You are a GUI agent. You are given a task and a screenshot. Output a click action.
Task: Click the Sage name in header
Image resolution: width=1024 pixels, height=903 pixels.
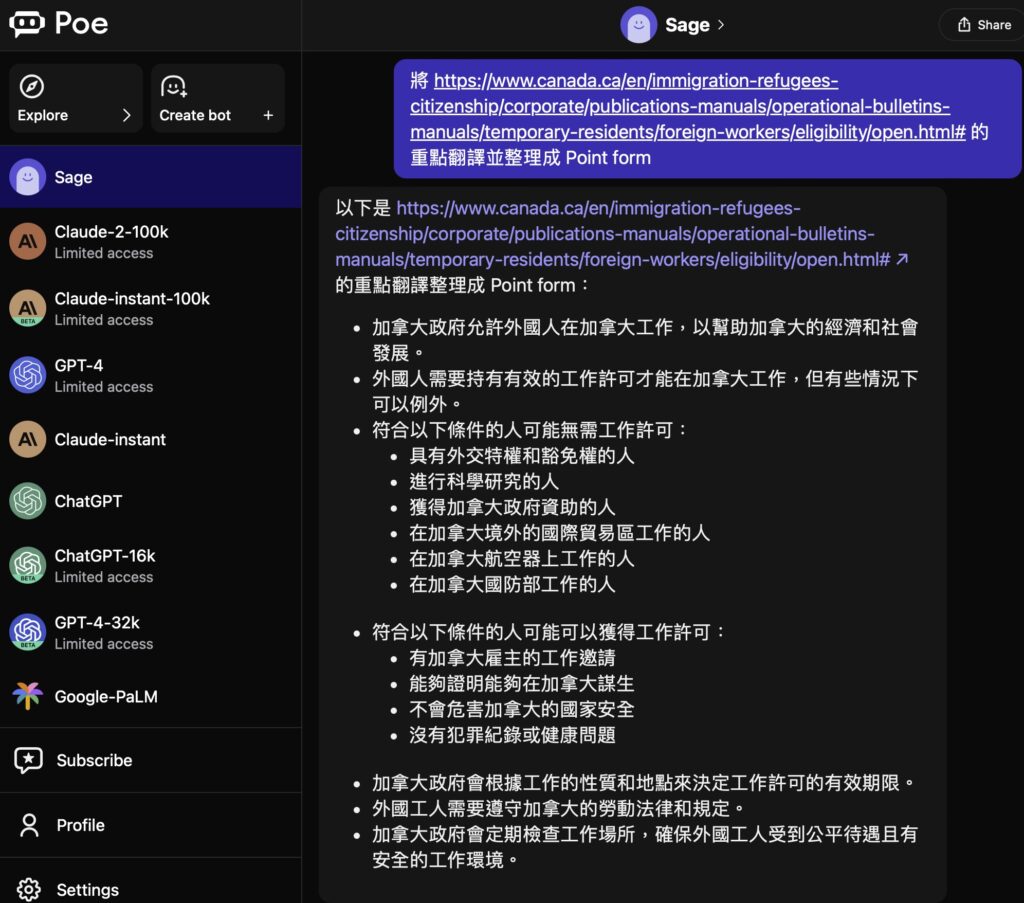point(687,25)
